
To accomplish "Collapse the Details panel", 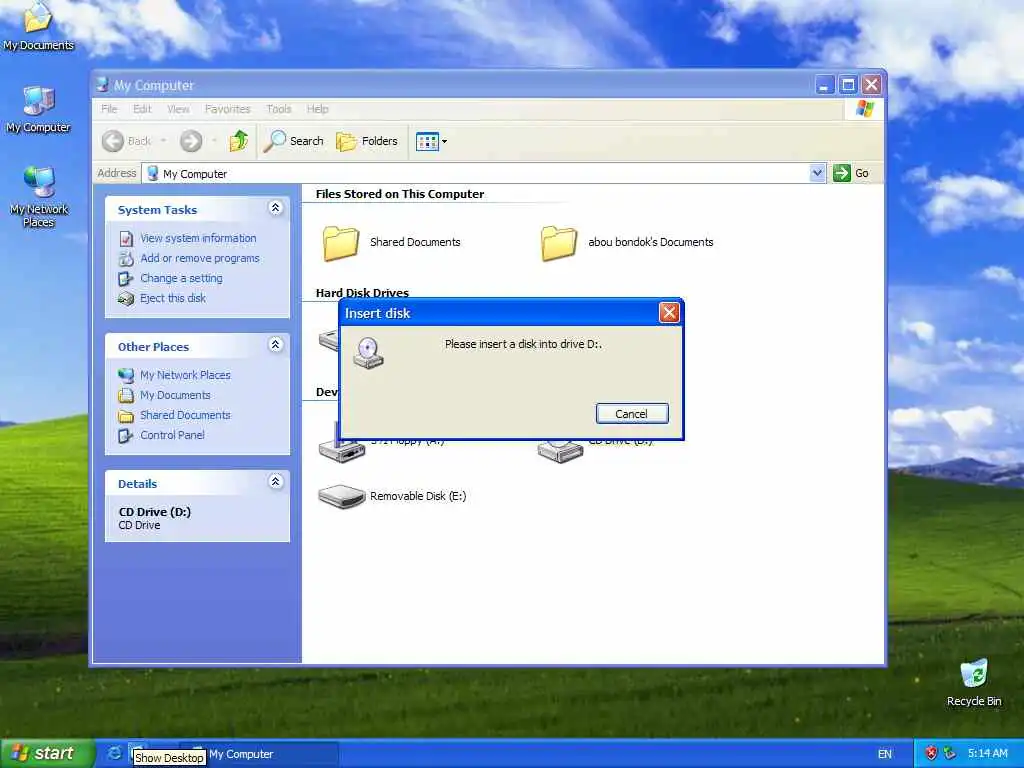I will [276, 482].
